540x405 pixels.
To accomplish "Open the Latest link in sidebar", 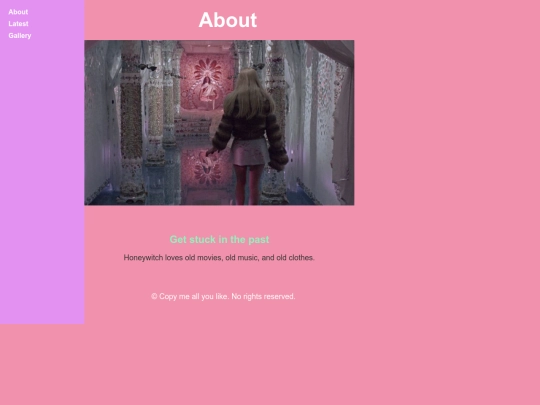I will 18,24.
